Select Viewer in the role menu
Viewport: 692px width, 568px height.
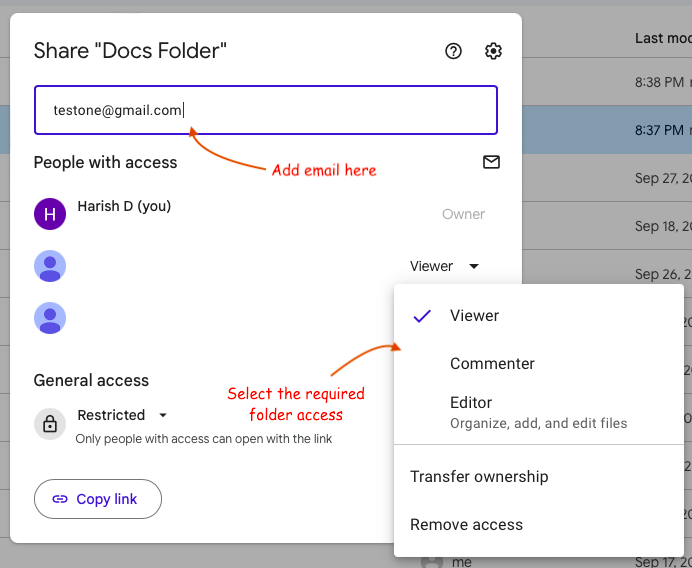pyautogui.click(x=538, y=316)
